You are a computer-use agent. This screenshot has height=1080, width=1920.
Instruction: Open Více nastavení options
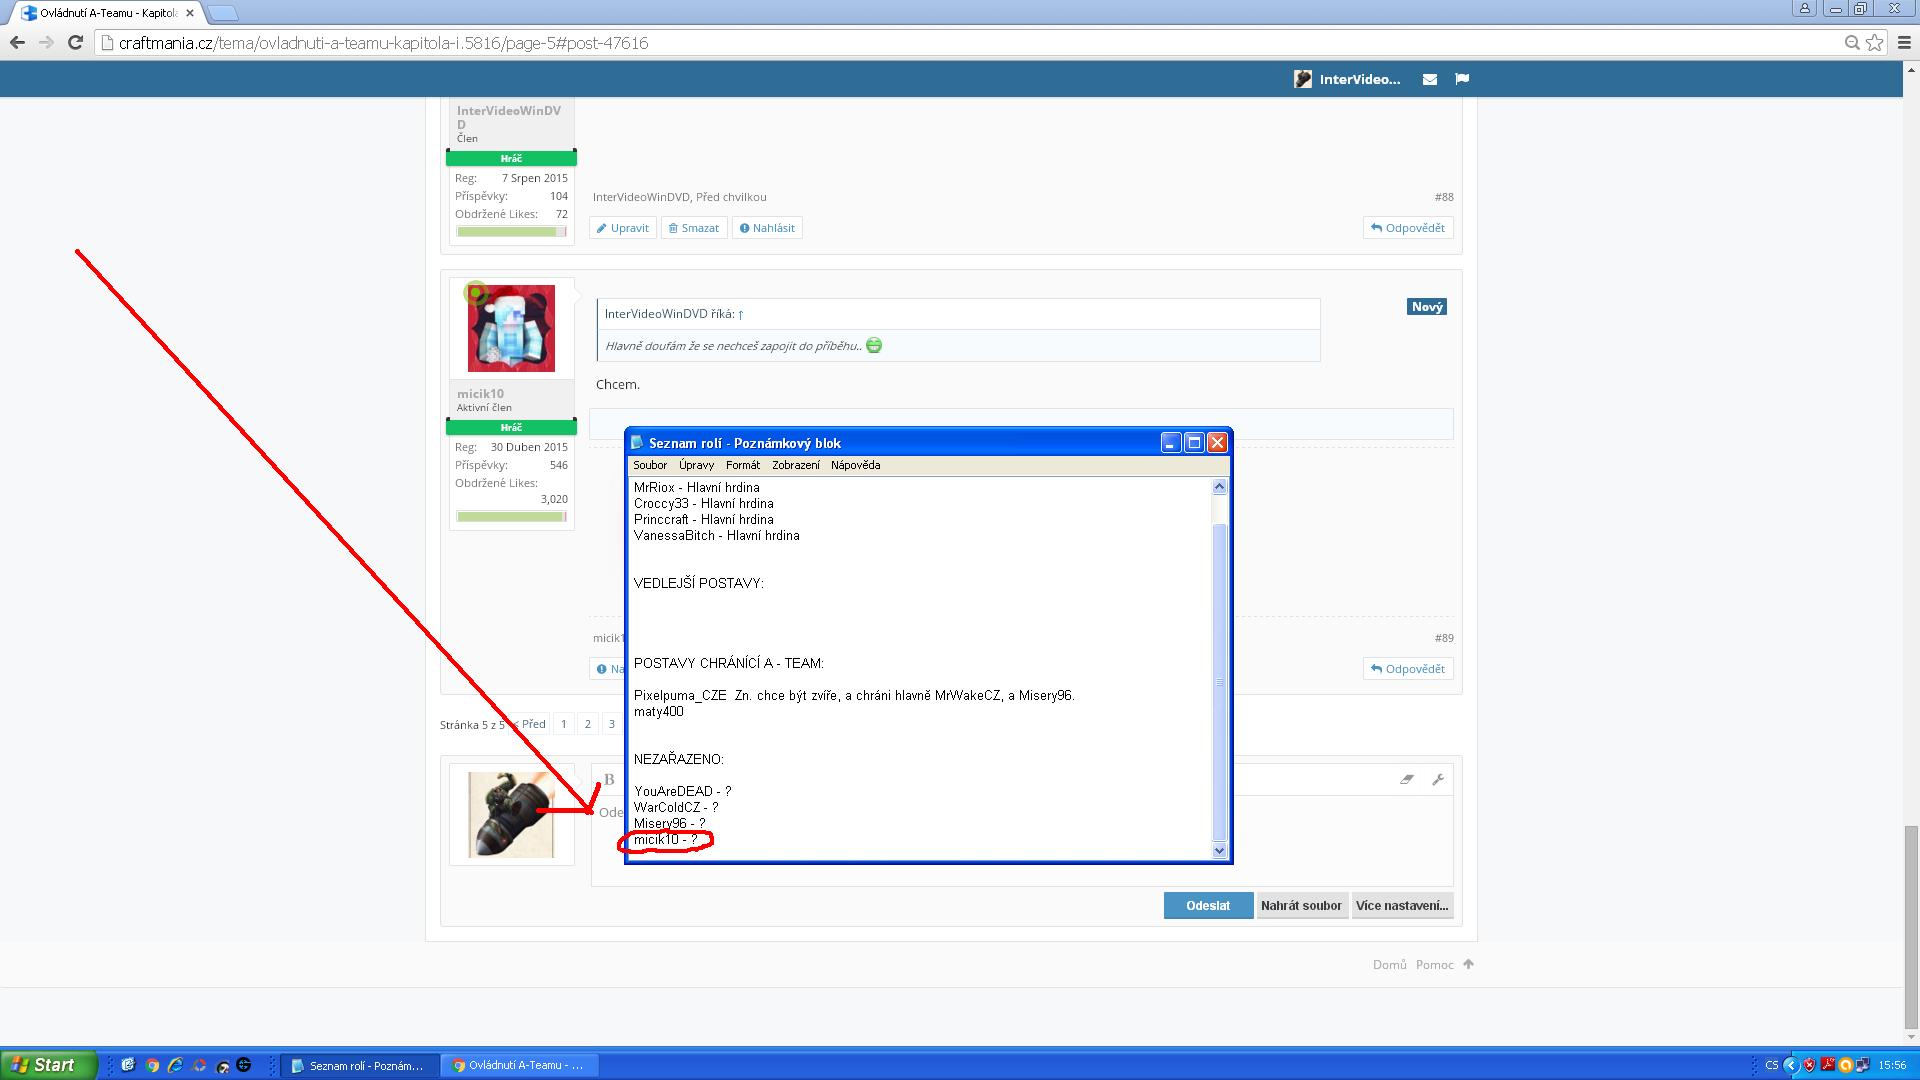pos(1401,905)
